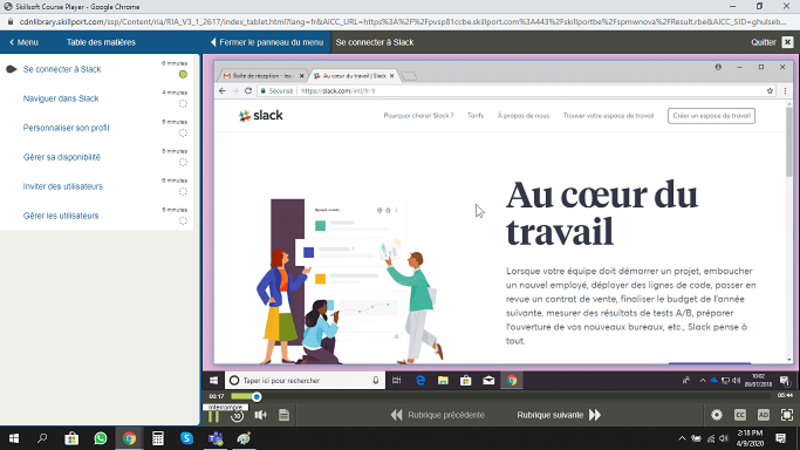This screenshot has width=800, height=450.
Task: Toggle closed captions CC
Action: coord(740,415)
